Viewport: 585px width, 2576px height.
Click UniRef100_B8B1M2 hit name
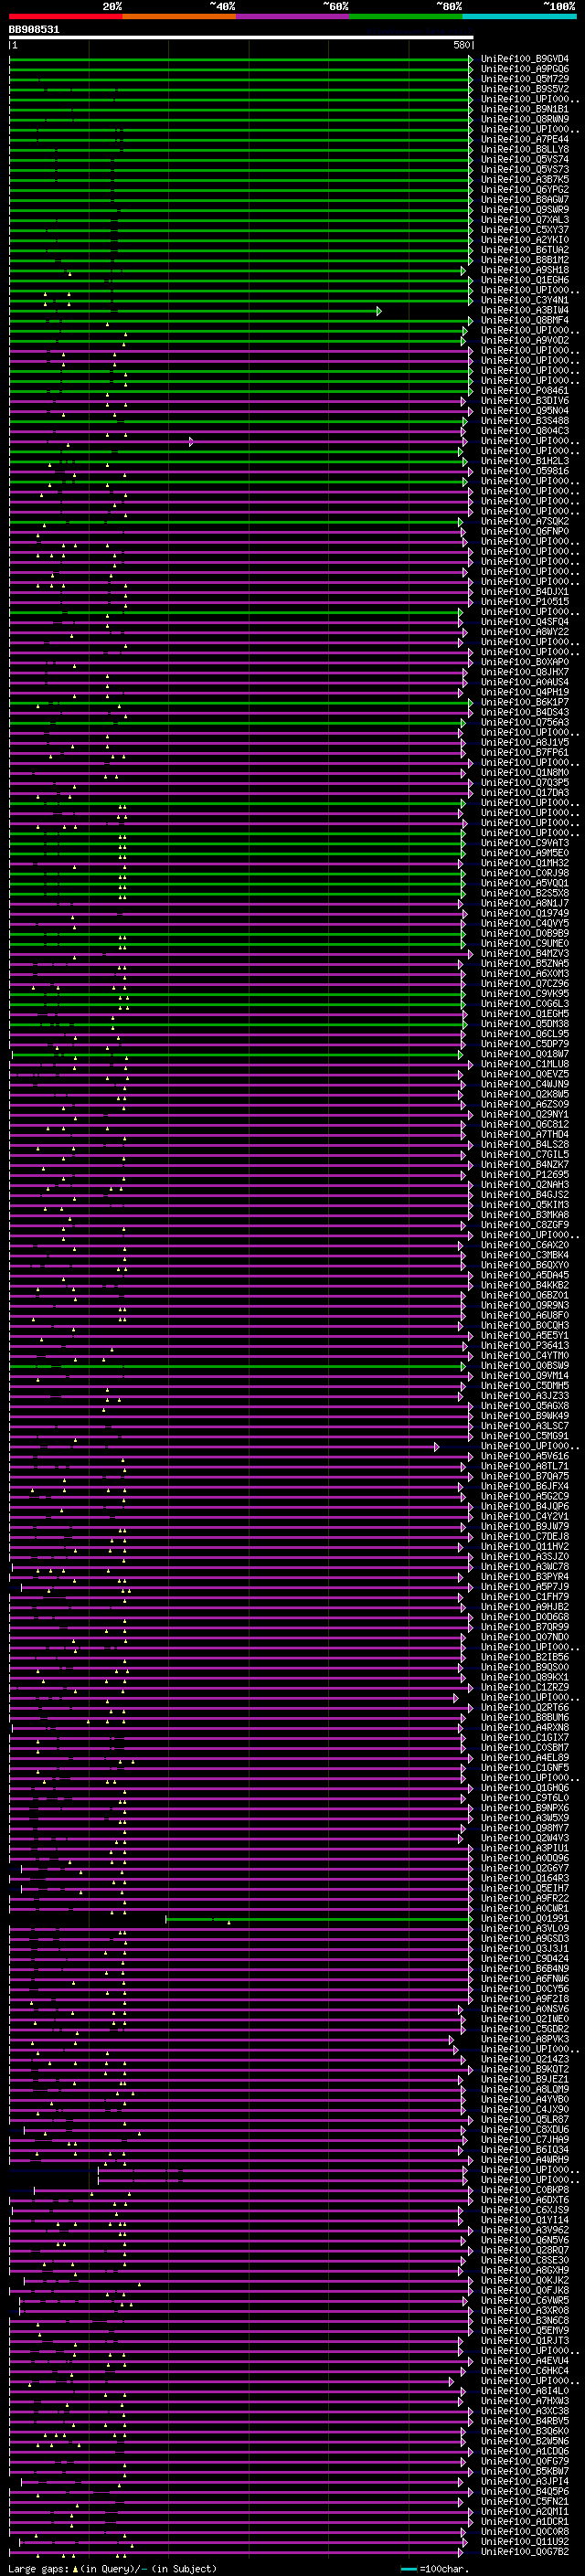525,260
